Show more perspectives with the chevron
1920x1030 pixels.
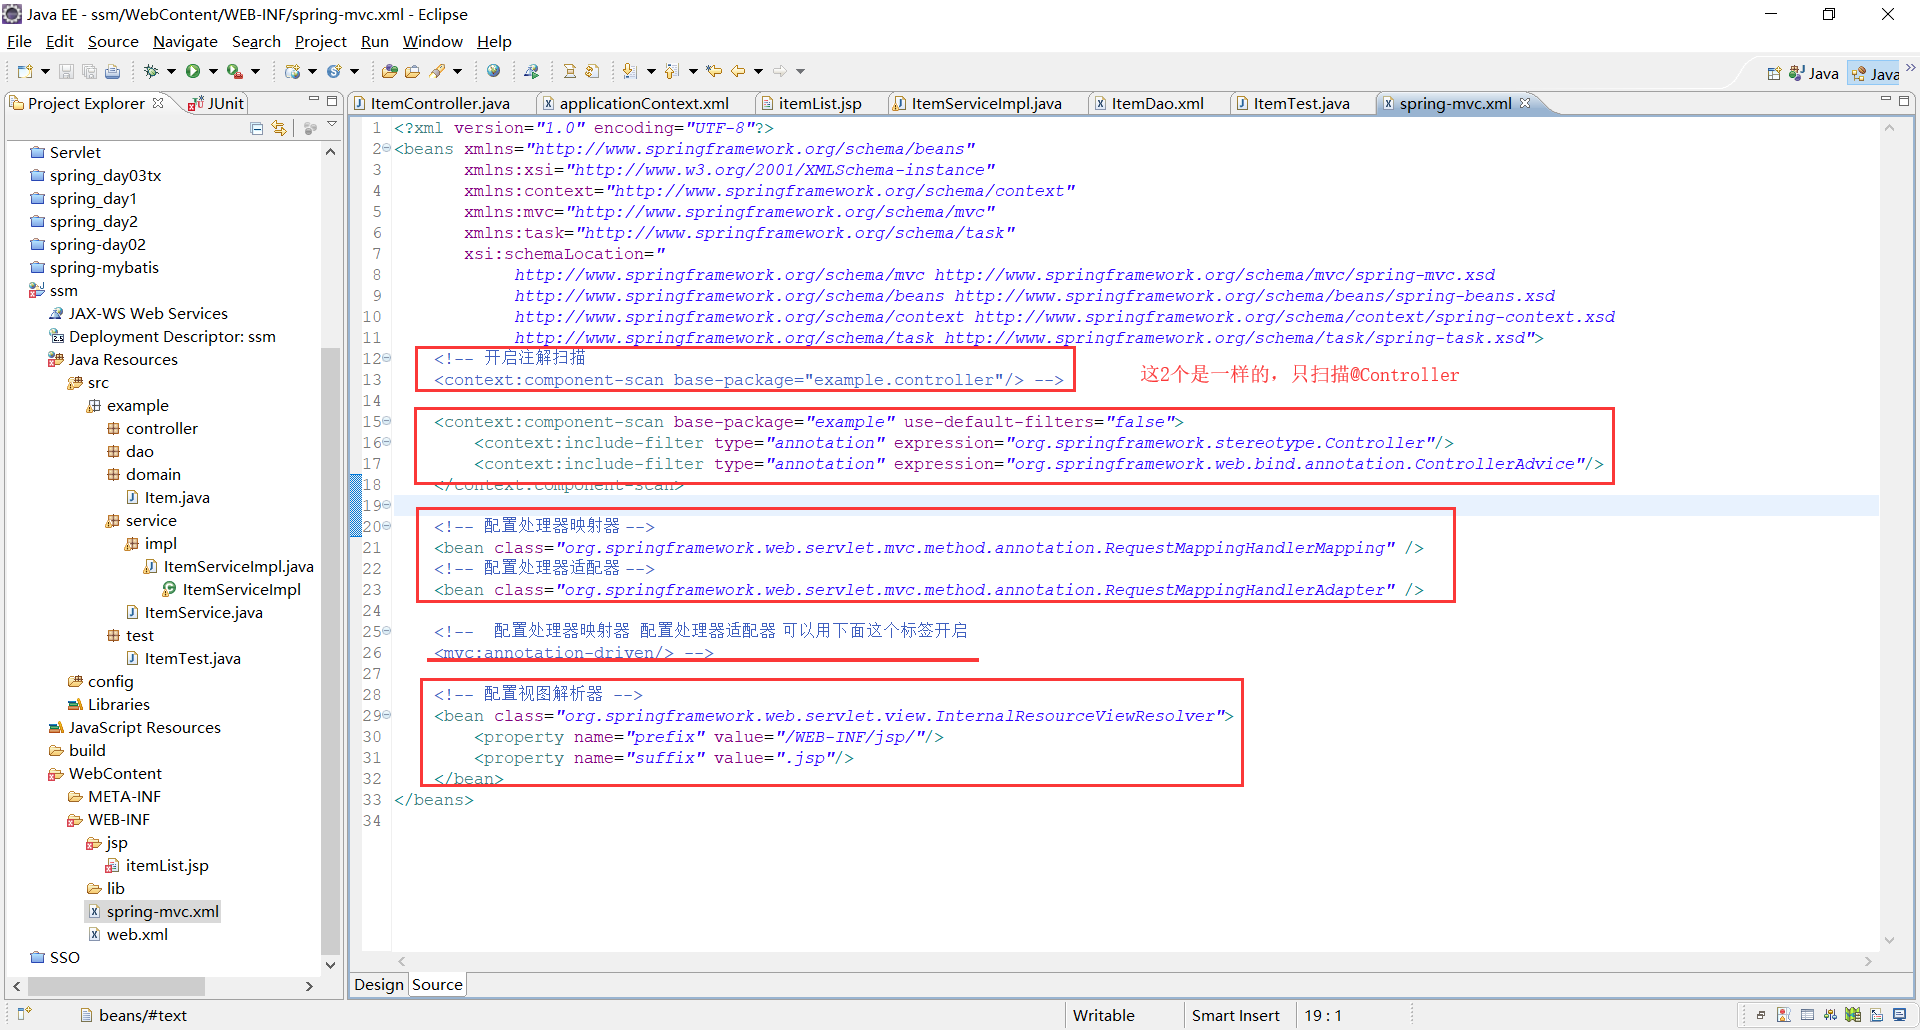click(x=1910, y=68)
